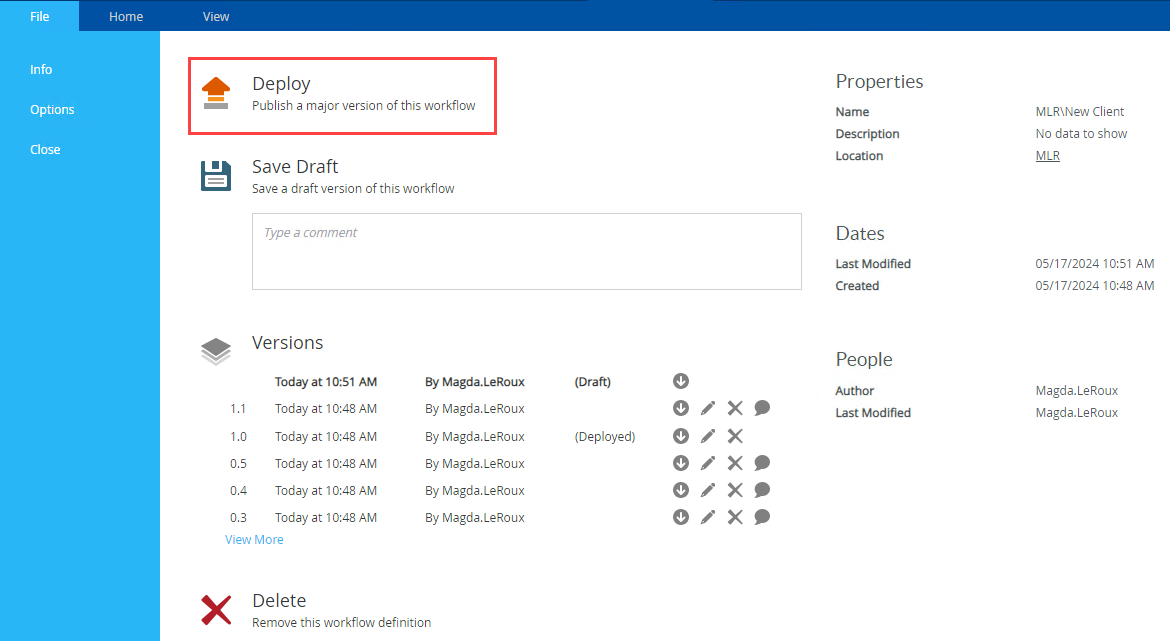Switch to the Home tab

[x=126, y=16]
